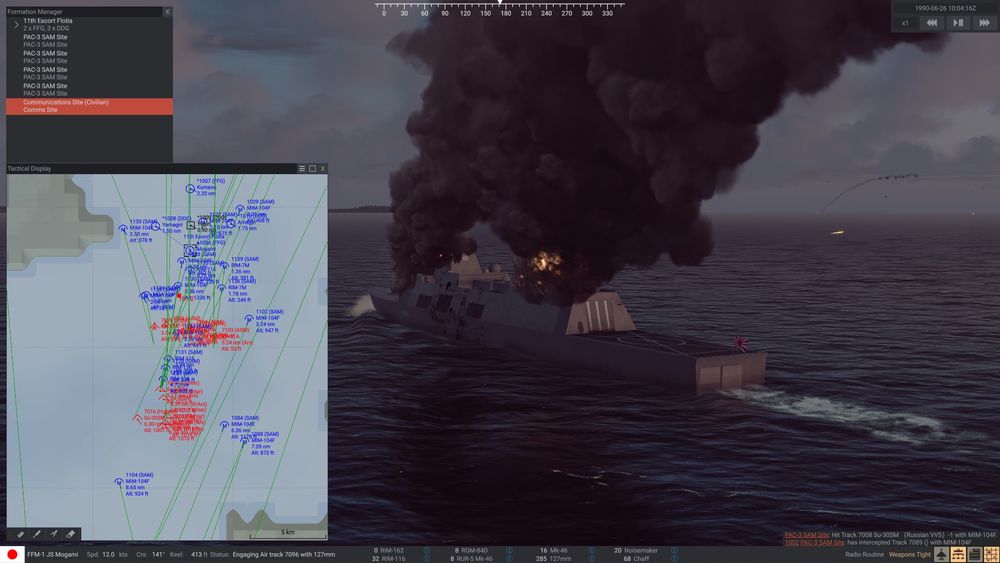Expand the 11th Escort Flotia formation
The height and width of the screenshot is (563, 1000).
coord(16,25)
